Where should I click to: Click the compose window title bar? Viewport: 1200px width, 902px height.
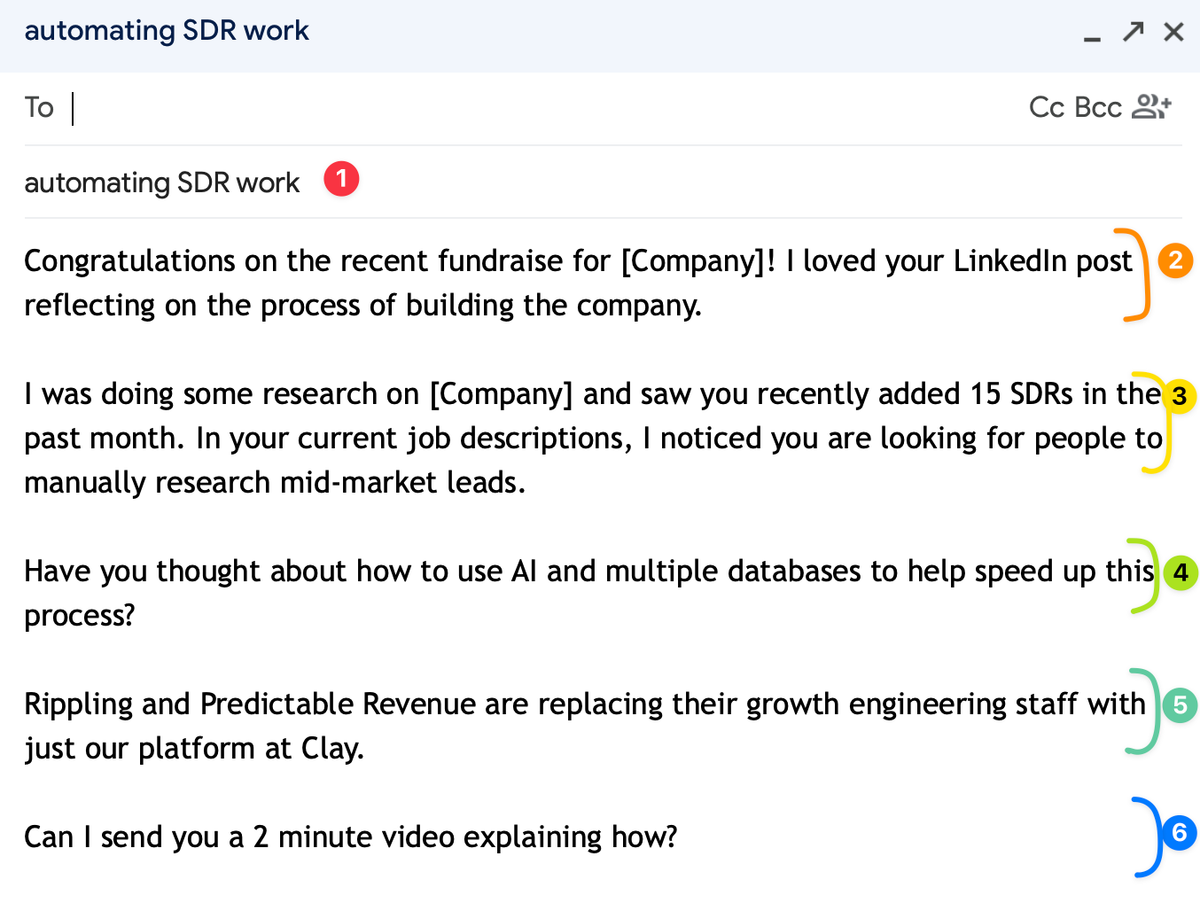click(x=166, y=31)
